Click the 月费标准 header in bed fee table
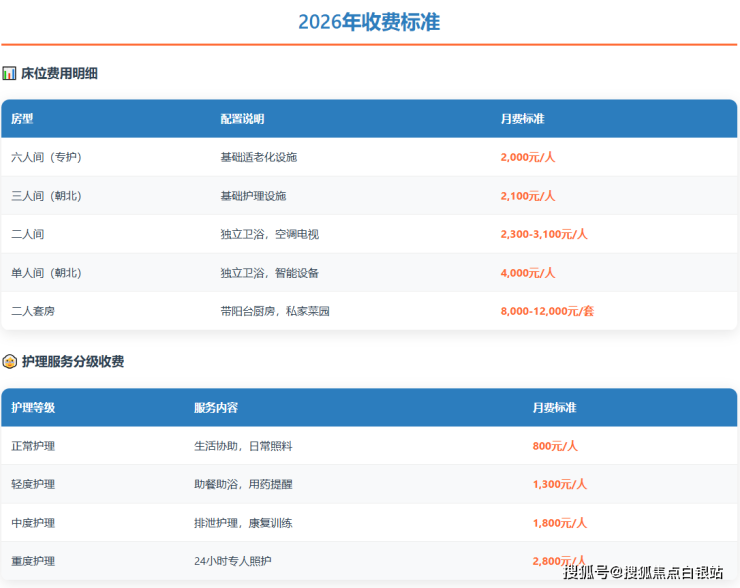The width and height of the screenshot is (740, 588). point(522,119)
